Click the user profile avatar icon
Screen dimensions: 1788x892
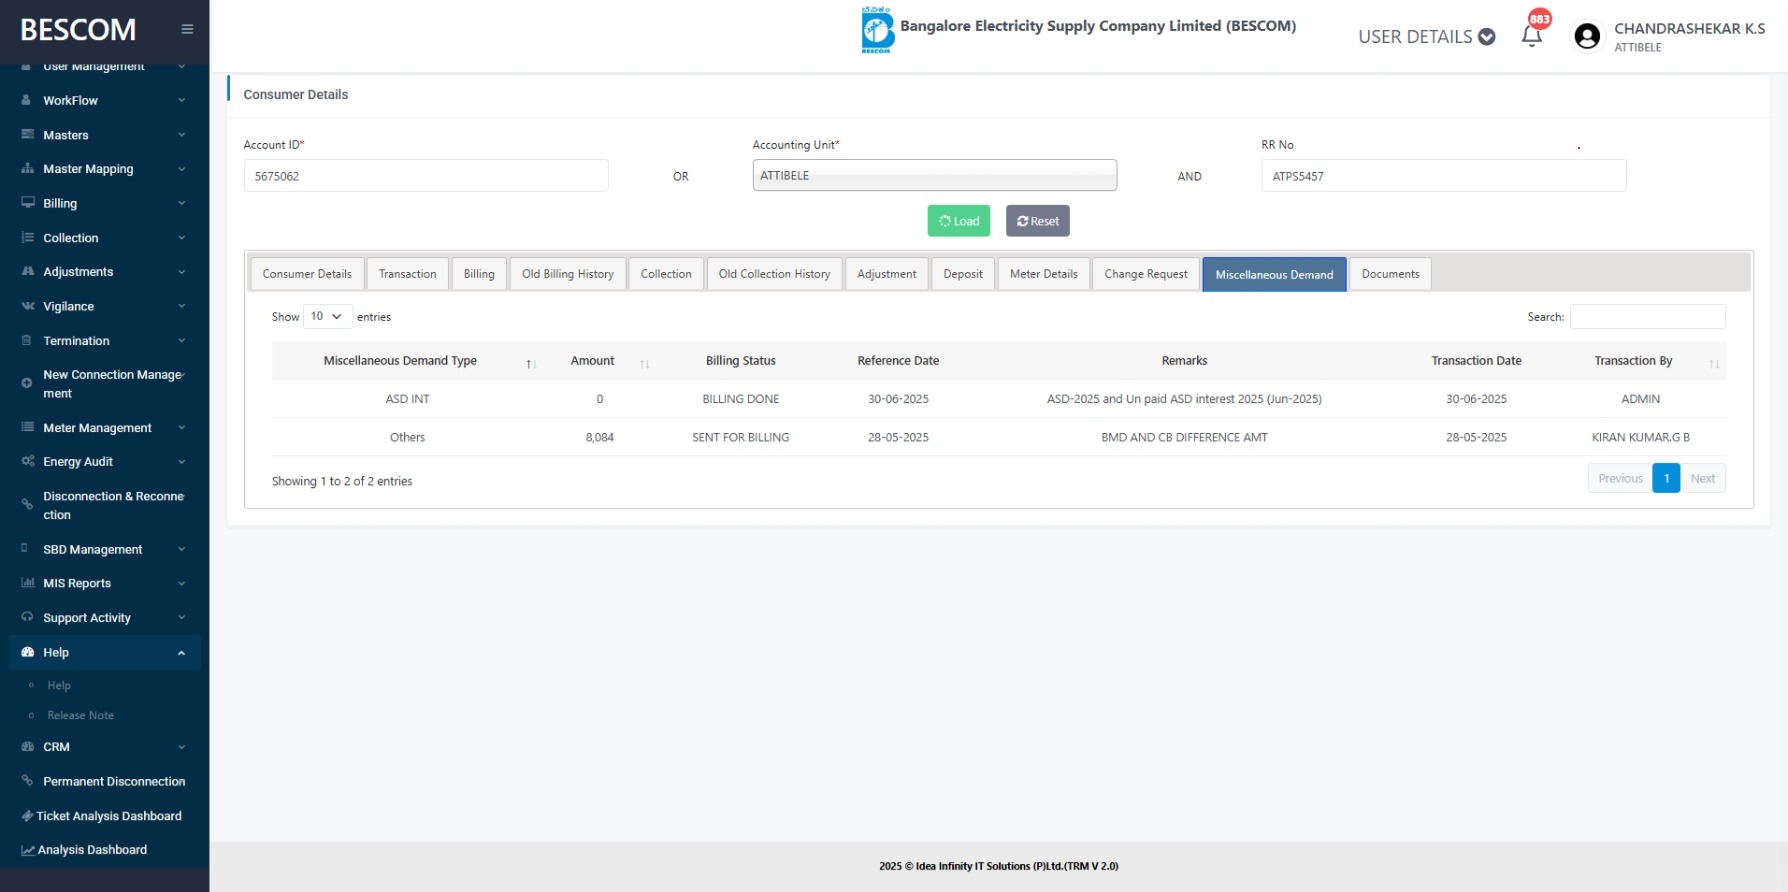1586,37
